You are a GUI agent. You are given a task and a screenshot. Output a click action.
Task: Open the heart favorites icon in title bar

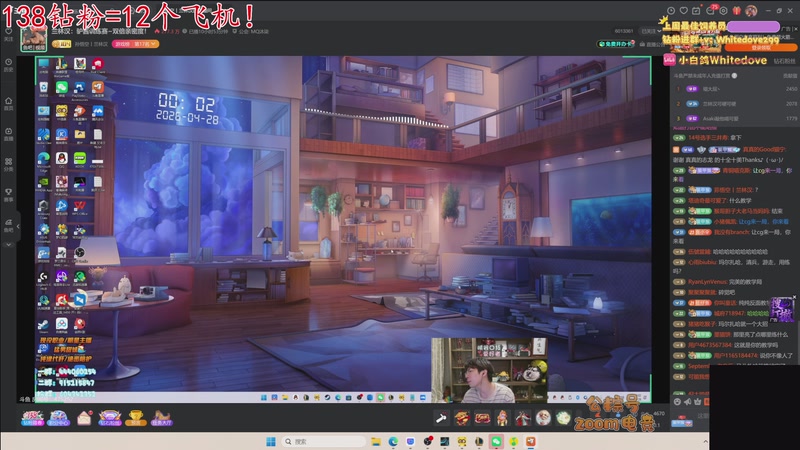click(684, 11)
